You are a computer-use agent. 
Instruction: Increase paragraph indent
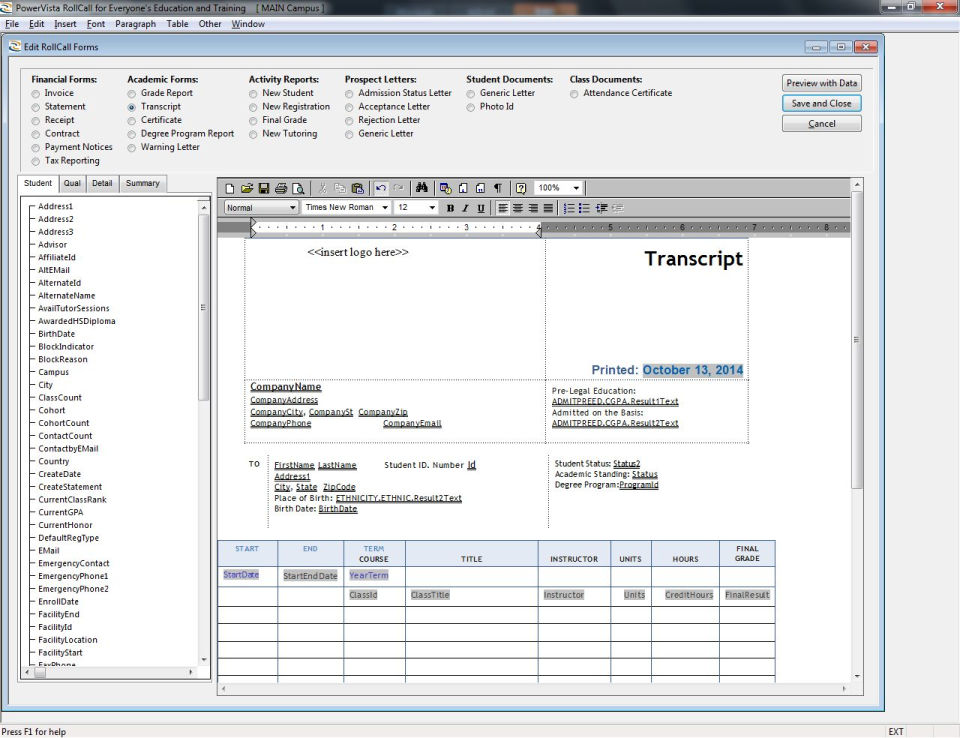pos(602,208)
